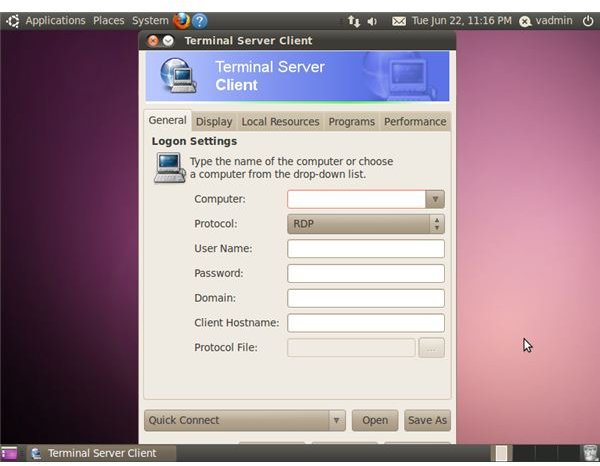Click the Ubuntu logo icon

click(13, 21)
